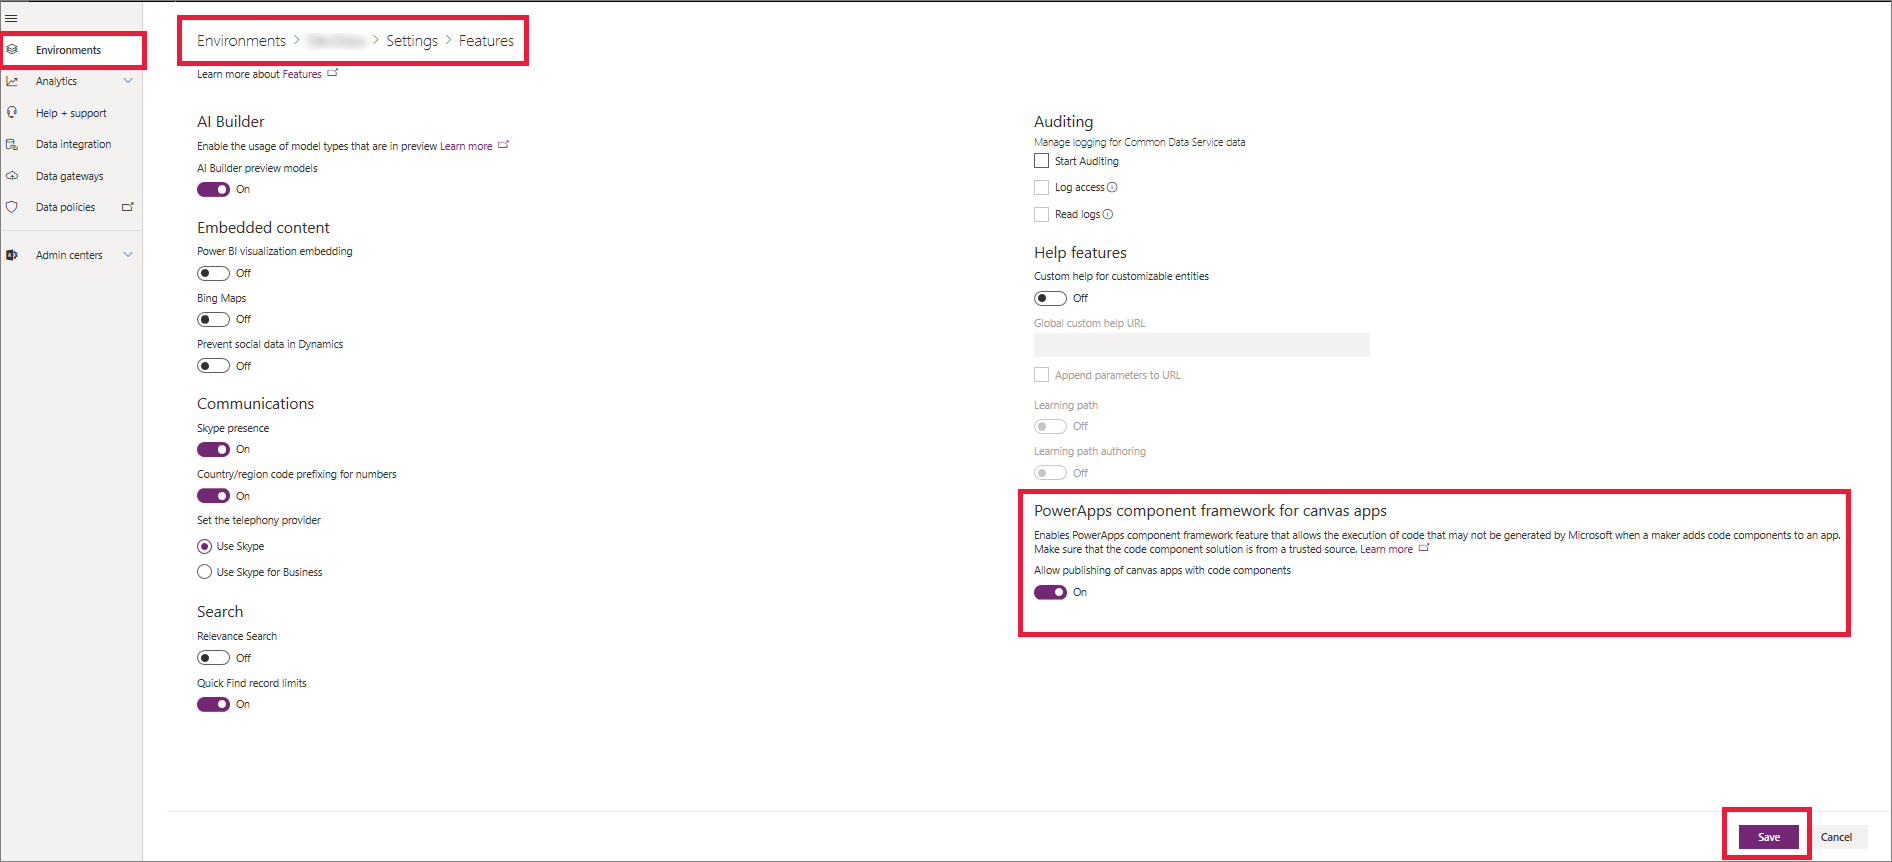Expand the Analytics sidebar chevron

coord(128,81)
